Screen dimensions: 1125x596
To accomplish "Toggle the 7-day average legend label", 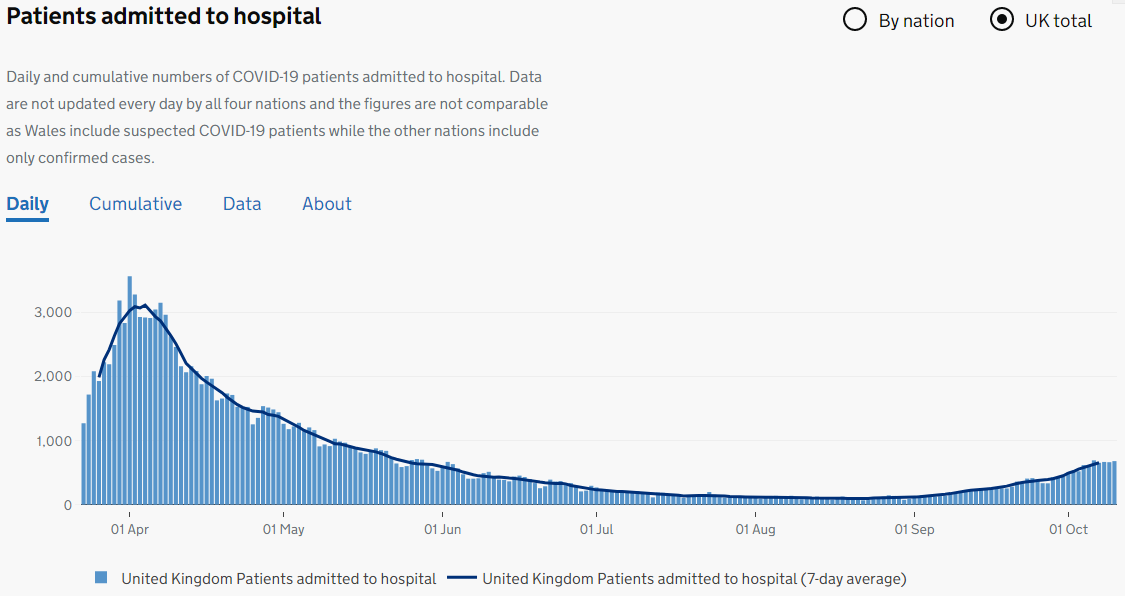I will pyautogui.click(x=694, y=578).
